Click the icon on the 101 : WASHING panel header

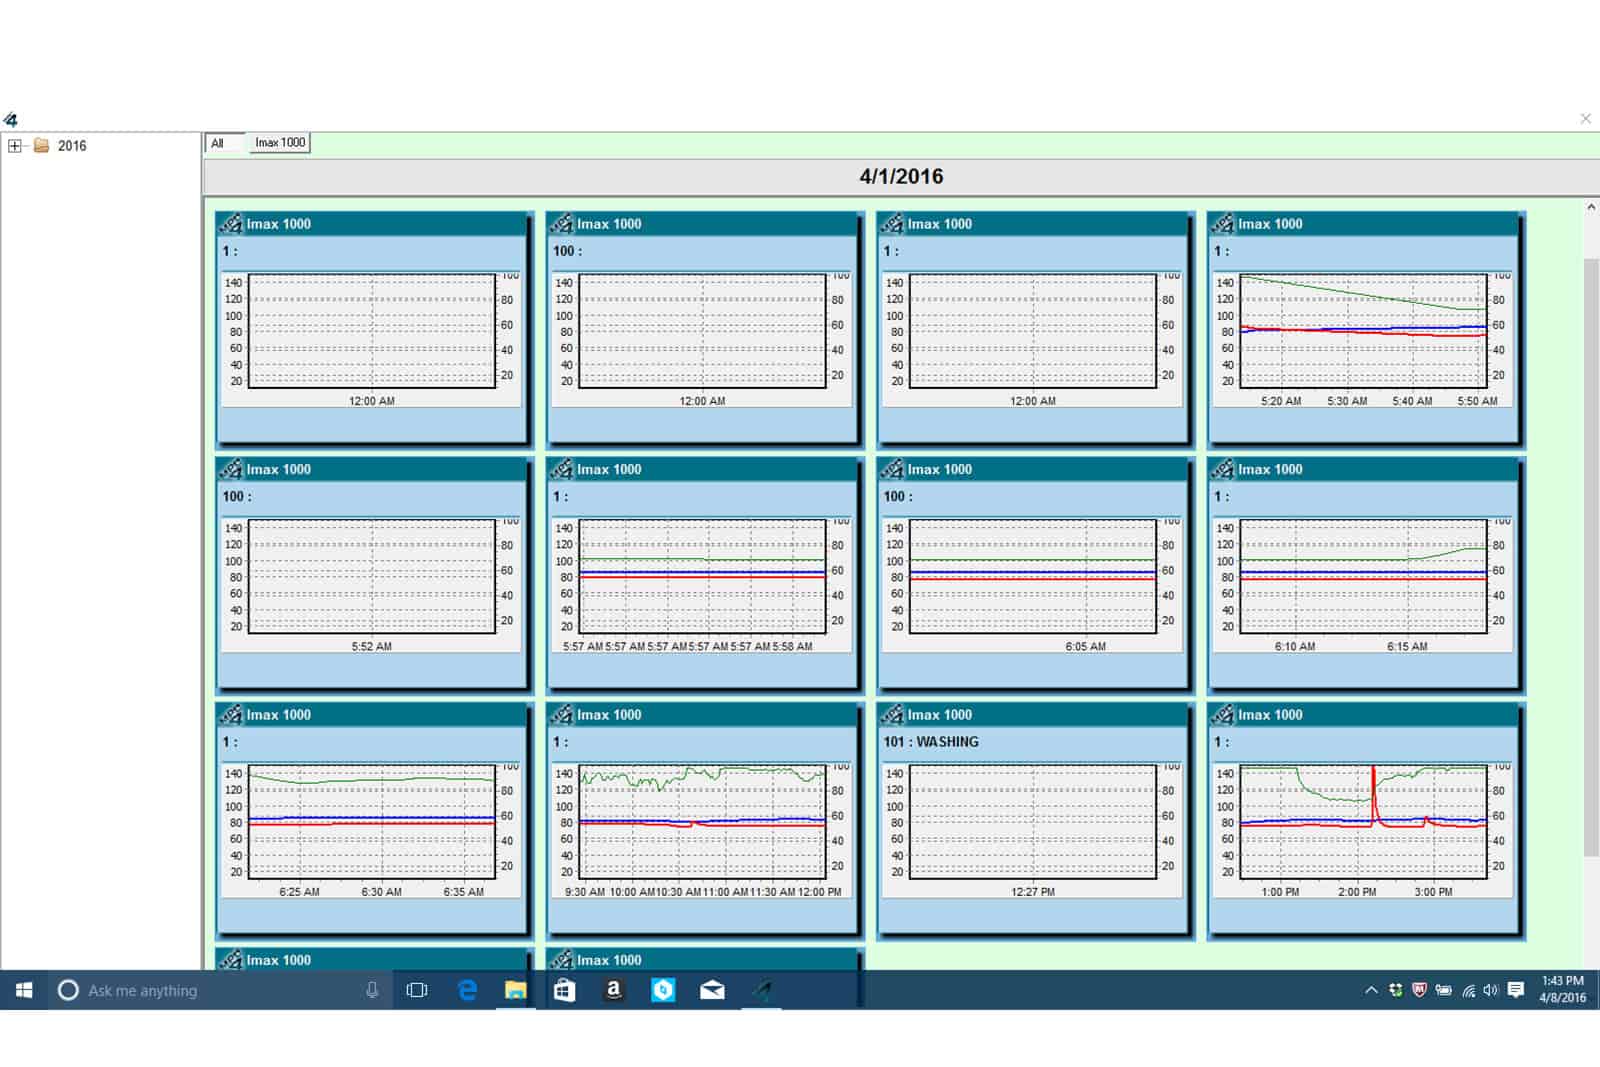pyautogui.click(x=892, y=715)
